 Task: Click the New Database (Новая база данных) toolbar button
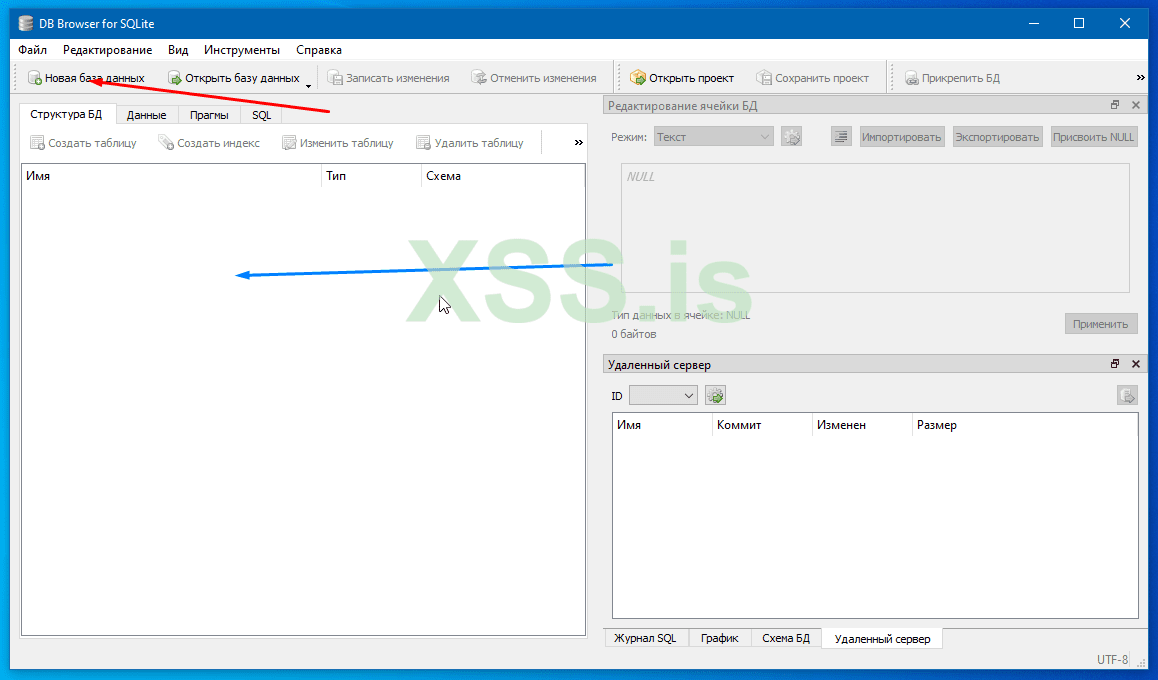[x=86, y=78]
